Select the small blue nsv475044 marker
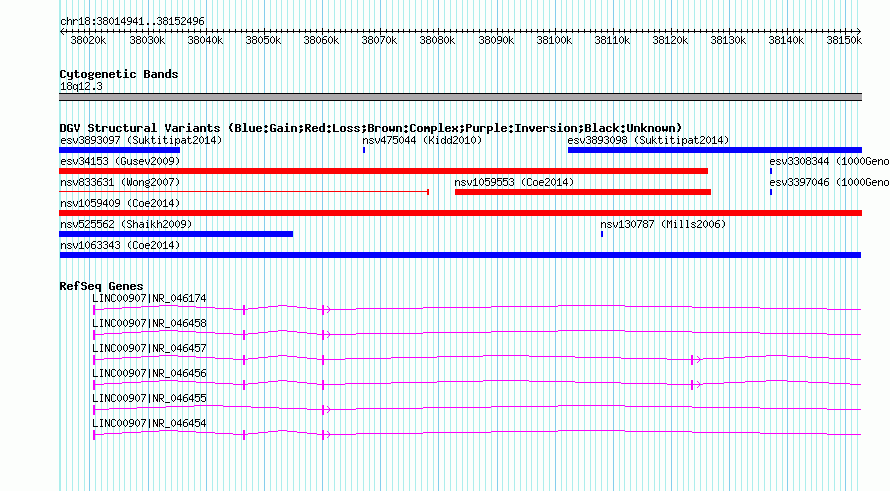The width and height of the screenshot is (890, 491). (x=364, y=150)
